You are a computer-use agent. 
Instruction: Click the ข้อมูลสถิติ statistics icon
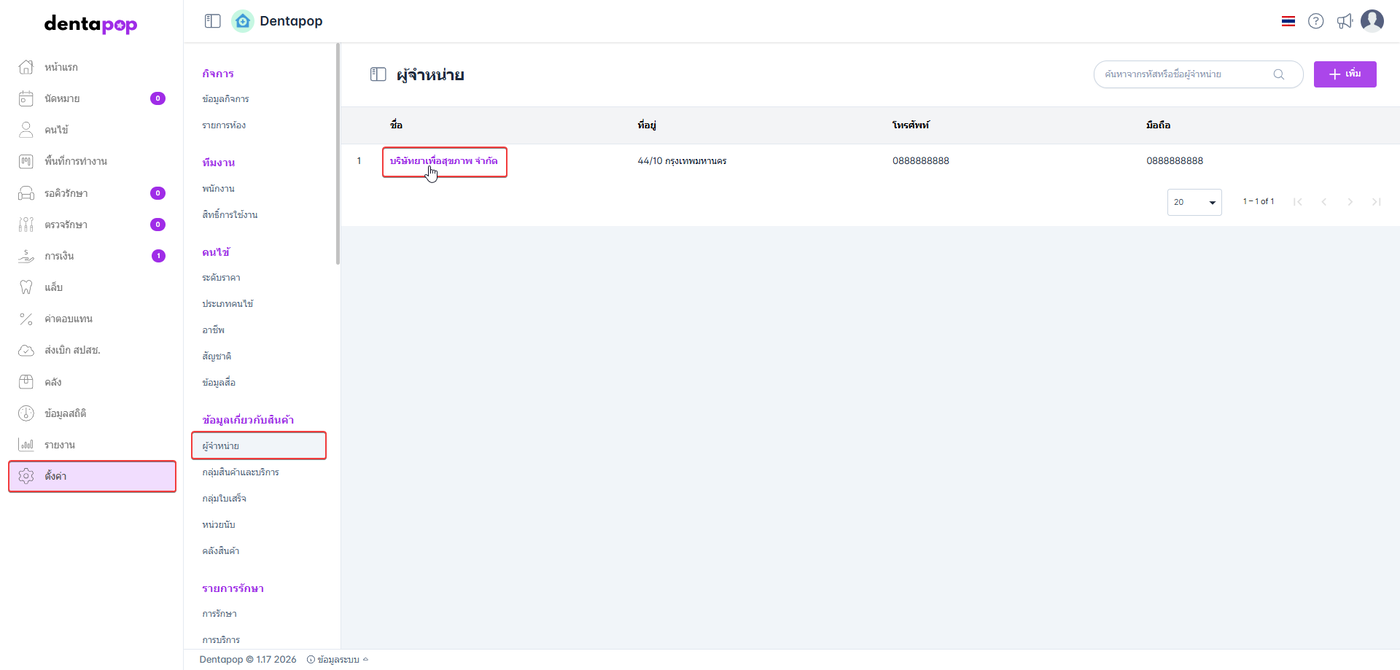(x=27, y=413)
